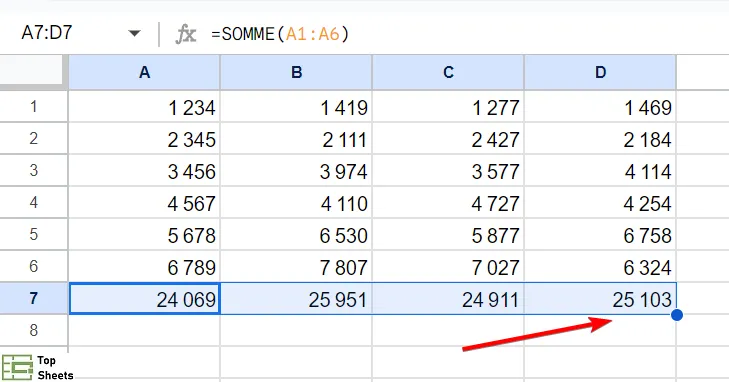Select row 5 header

[x=33, y=234]
